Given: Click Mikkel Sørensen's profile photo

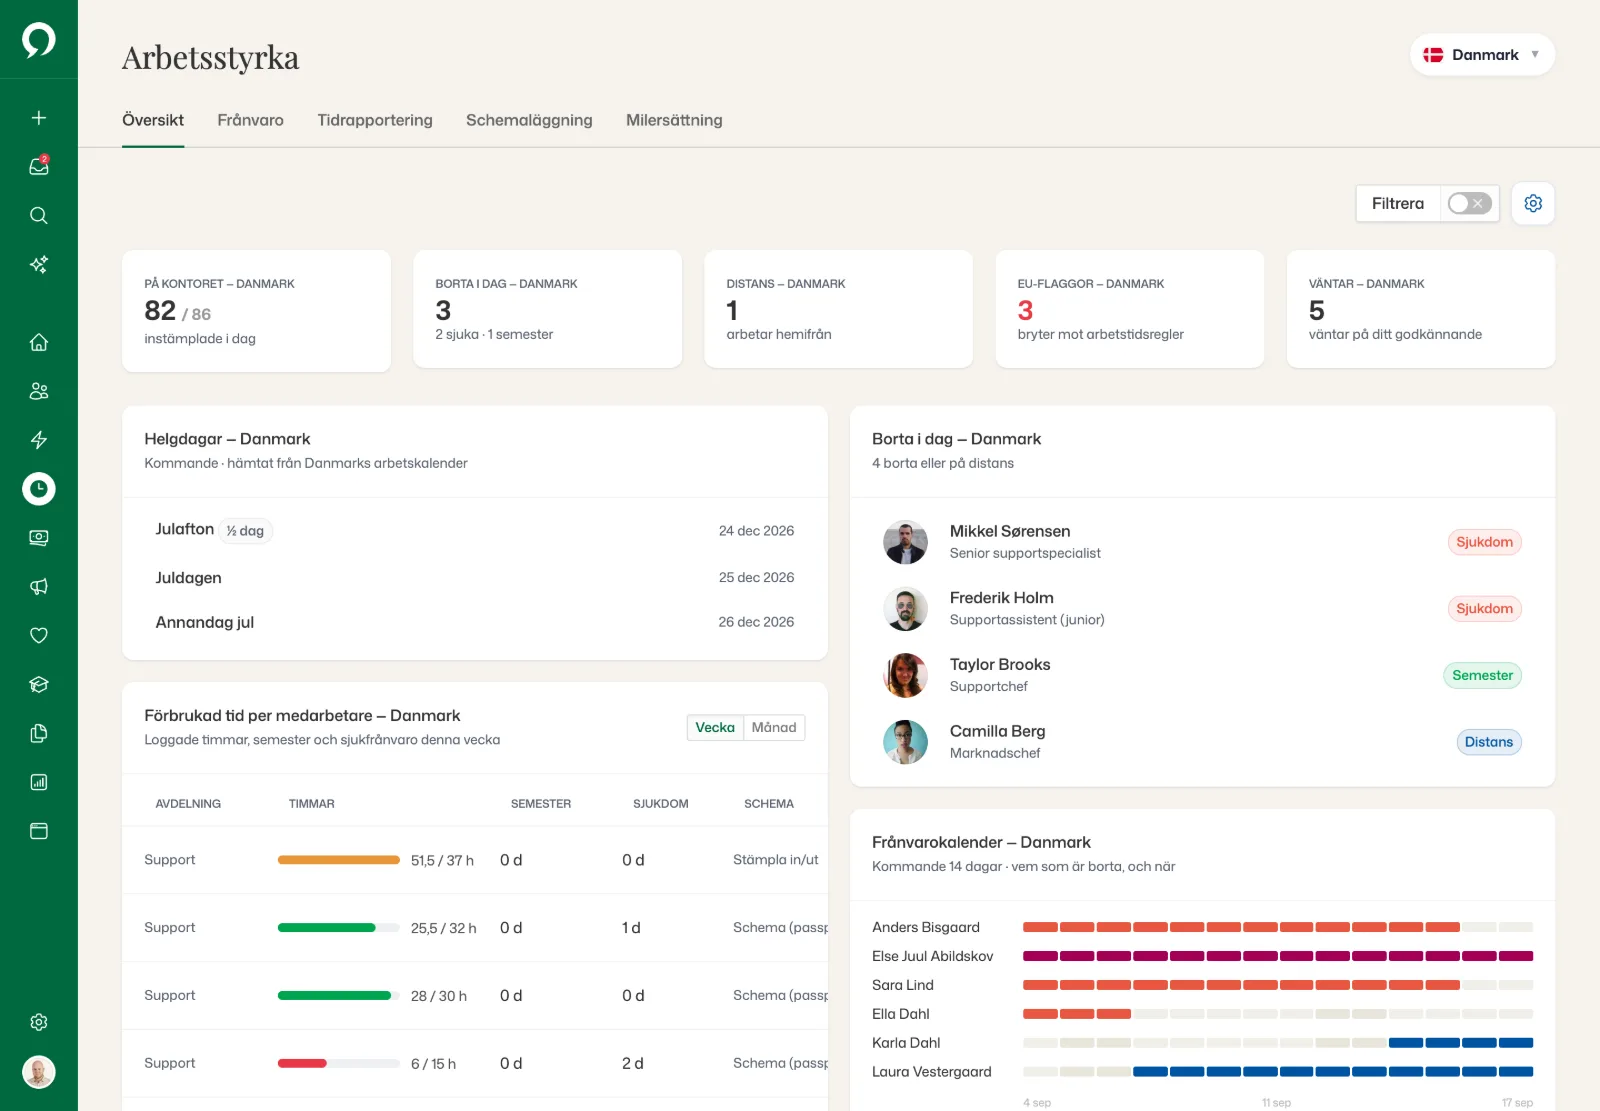Looking at the screenshot, I should click(x=905, y=542).
